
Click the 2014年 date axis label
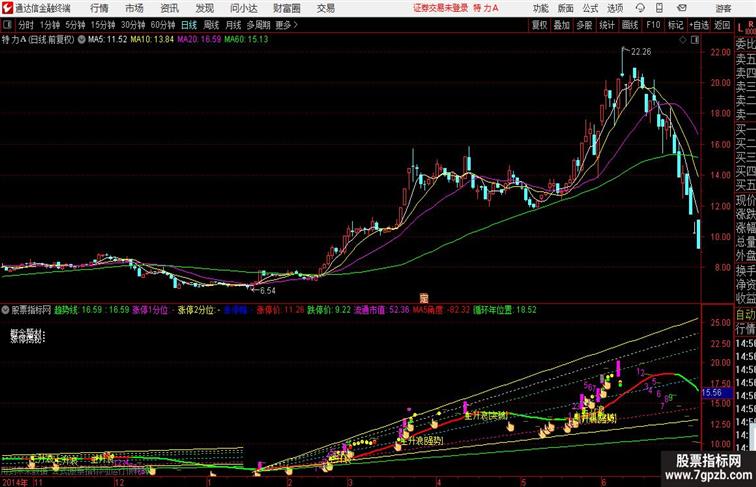pos(15,482)
